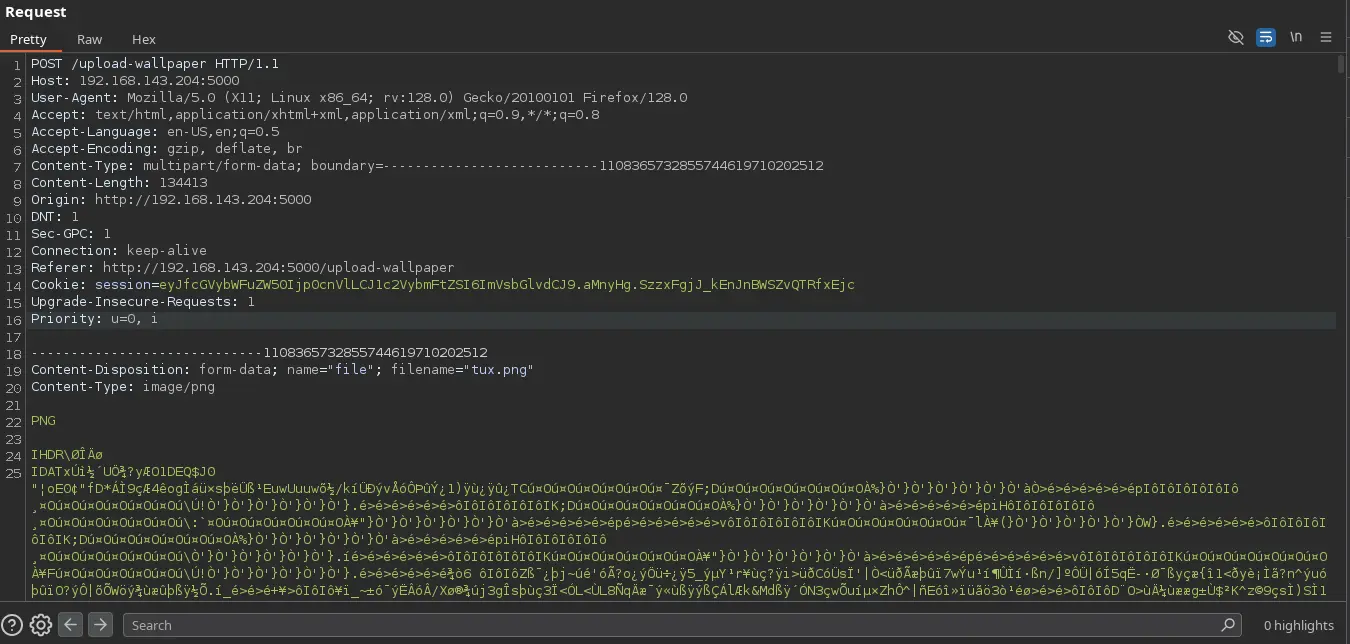This screenshot has width=1350, height=644.
Task: Select the Pretty tab
Action: tap(28, 39)
